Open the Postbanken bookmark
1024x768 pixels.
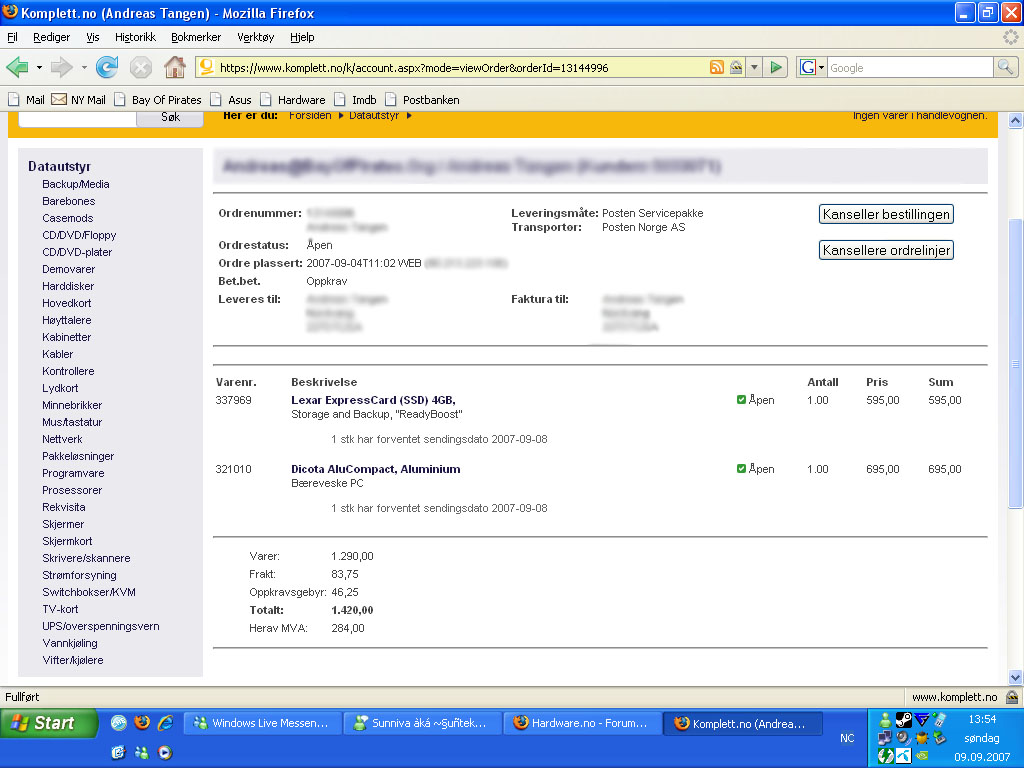423,100
